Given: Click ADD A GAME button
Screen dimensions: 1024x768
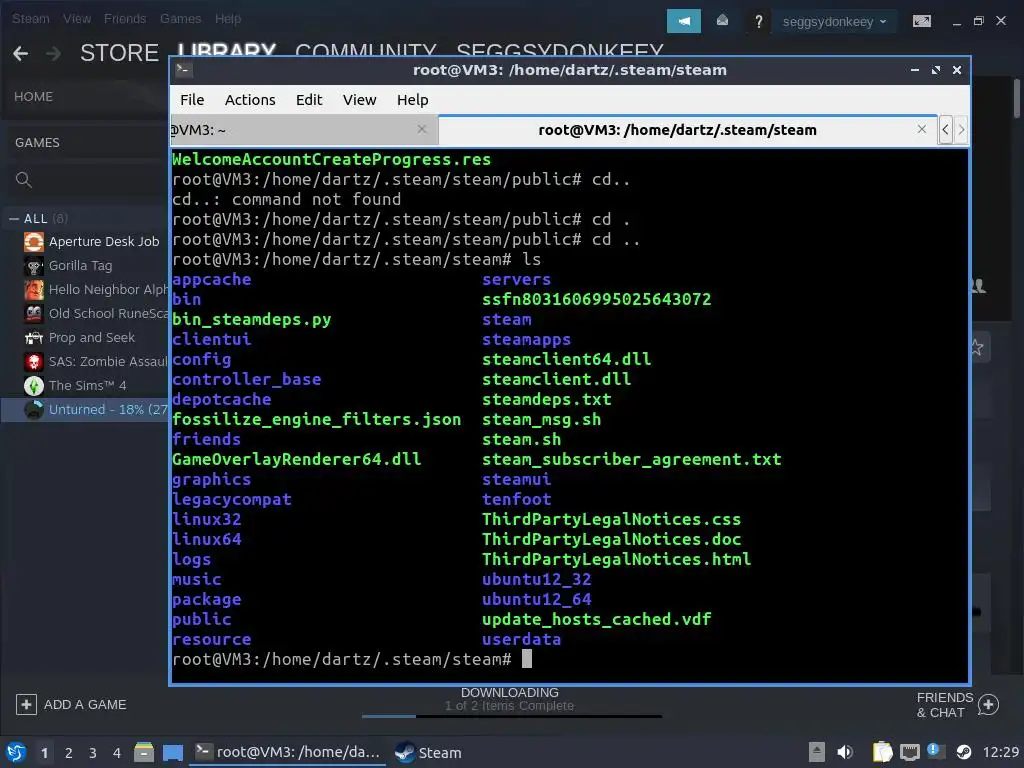Looking at the screenshot, I should tap(71, 705).
